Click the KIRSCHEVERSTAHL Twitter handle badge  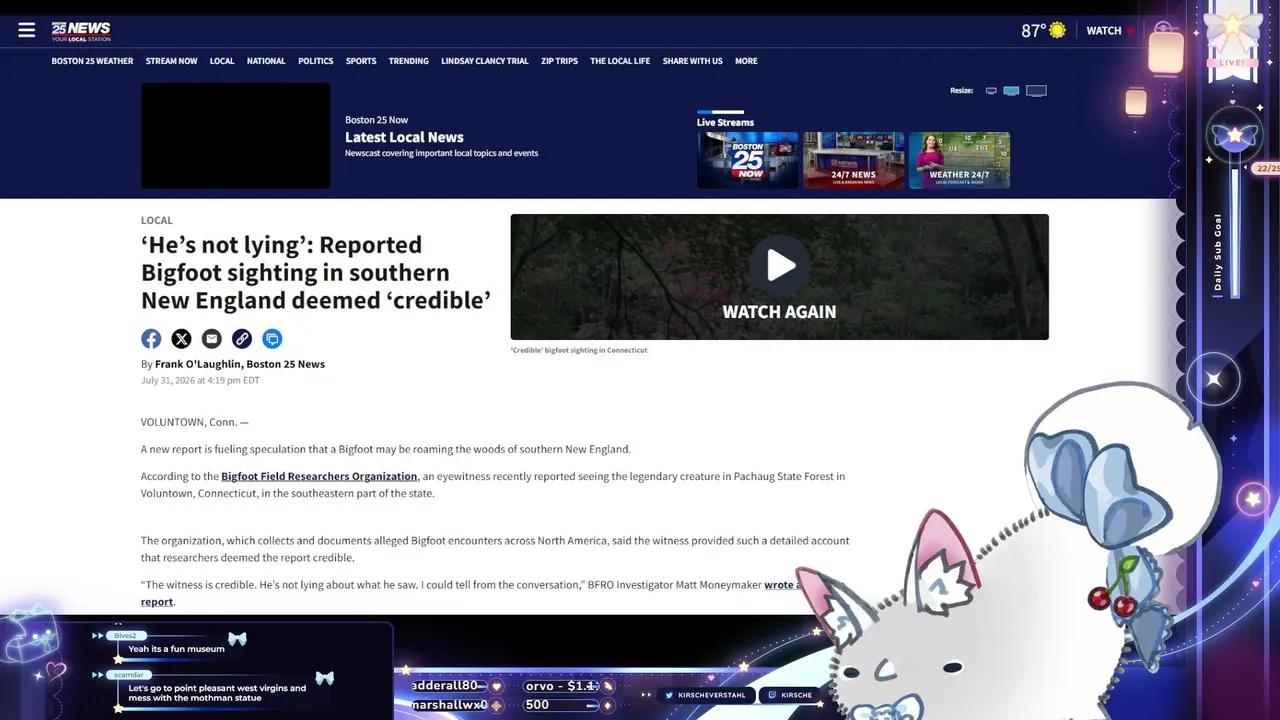[x=703, y=695]
